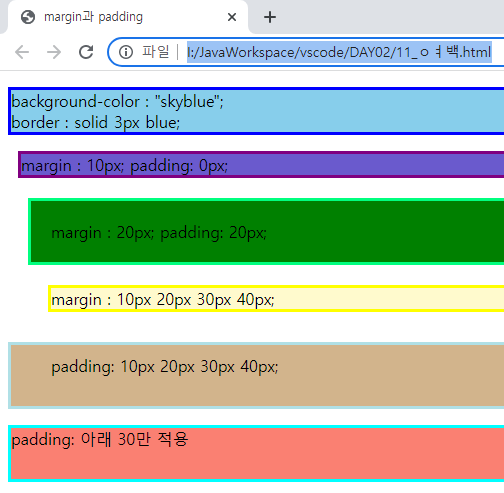Reload the page with the refresh icon

coord(86,52)
